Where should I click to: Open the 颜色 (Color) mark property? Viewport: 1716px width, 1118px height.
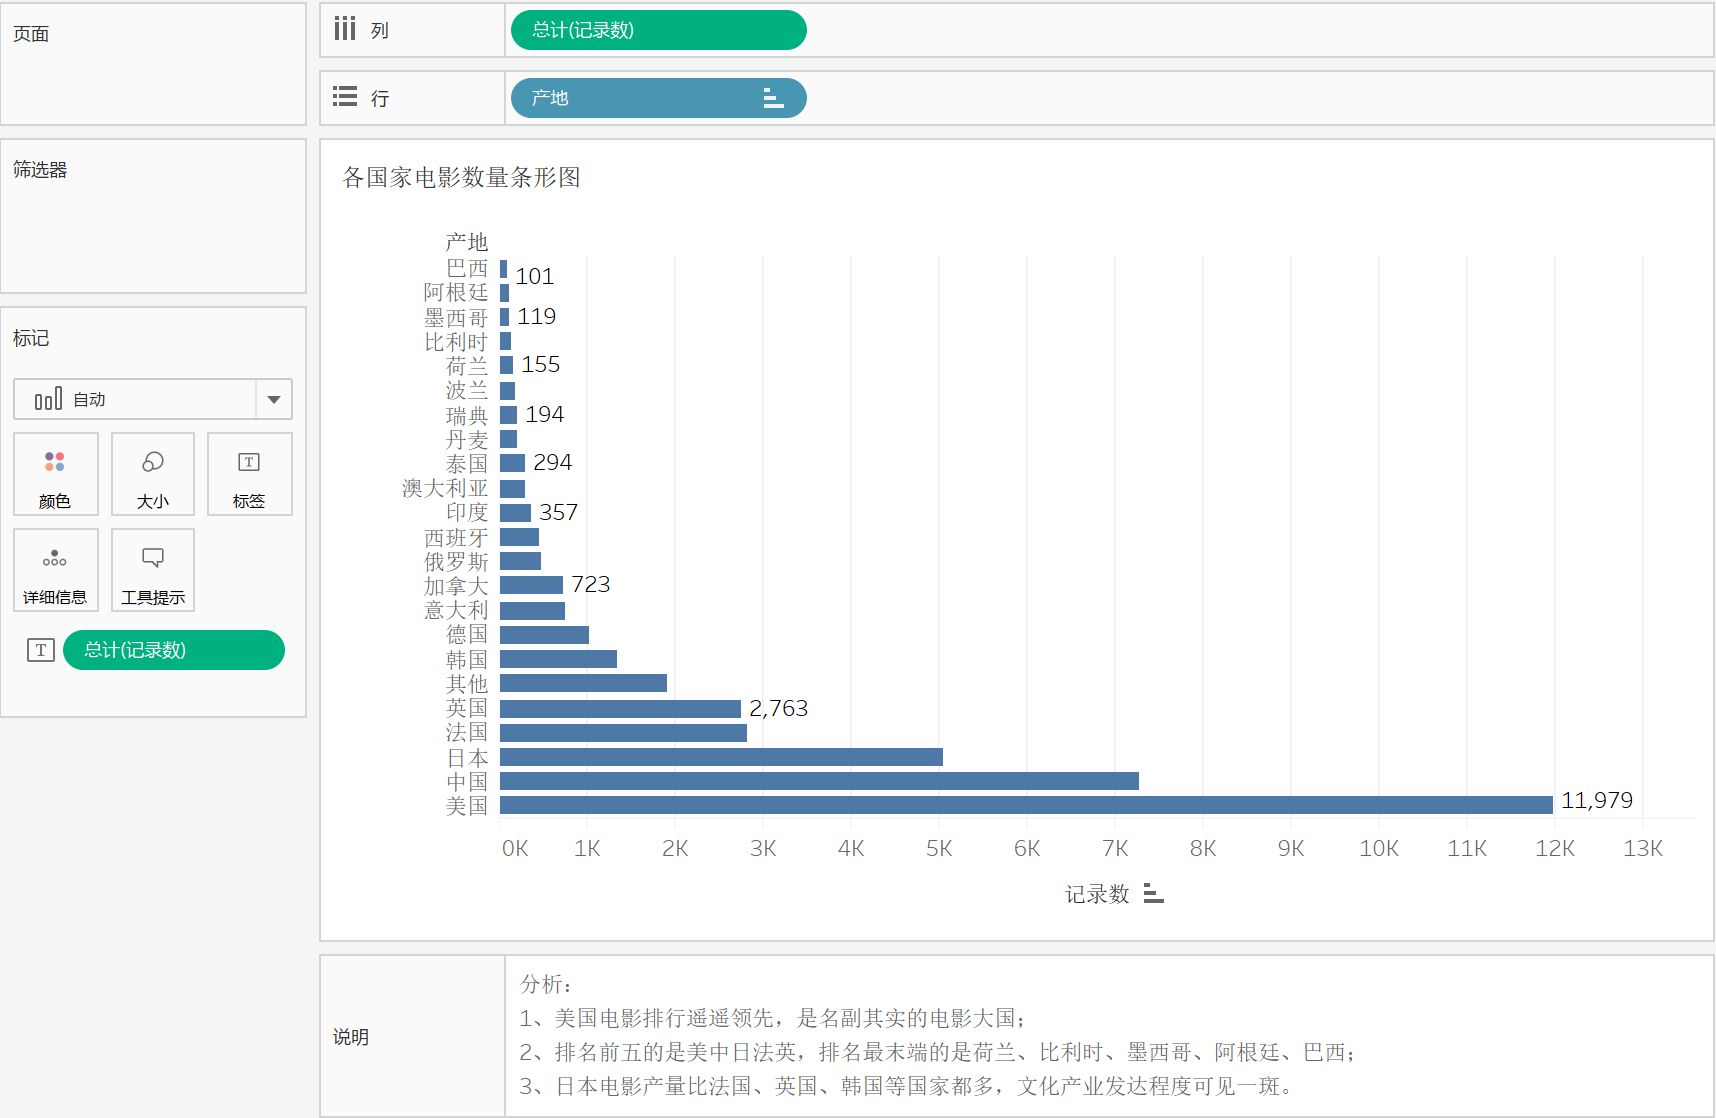(x=55, y=474)
